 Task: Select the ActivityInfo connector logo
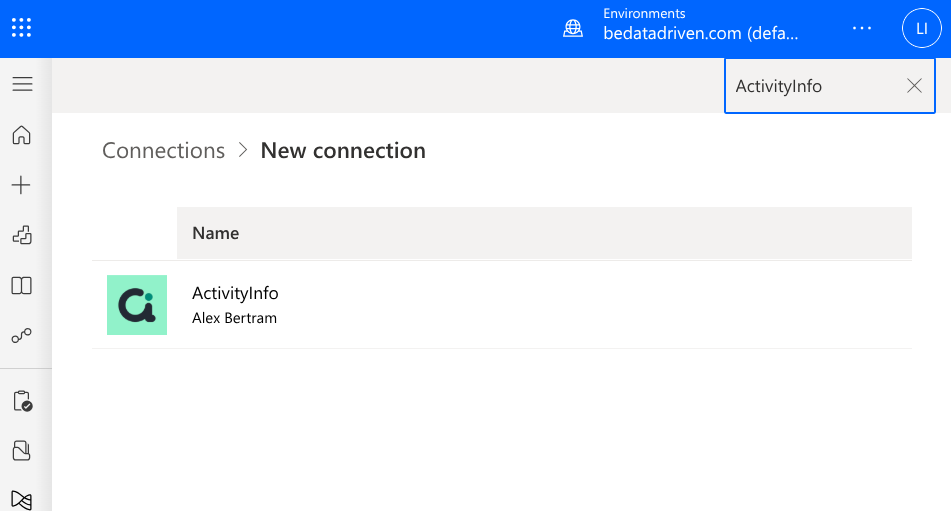[x=137, y=305]
